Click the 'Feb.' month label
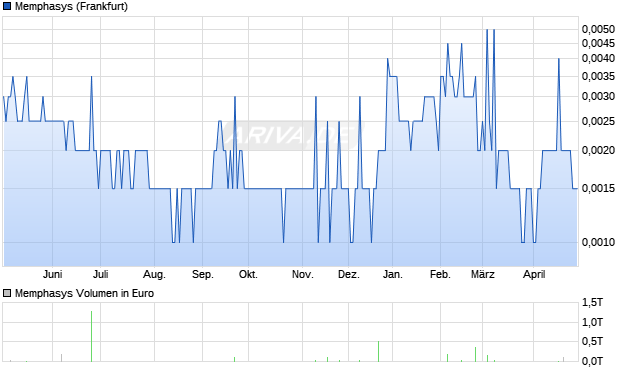The image size is (620, 371). [440, 274]
